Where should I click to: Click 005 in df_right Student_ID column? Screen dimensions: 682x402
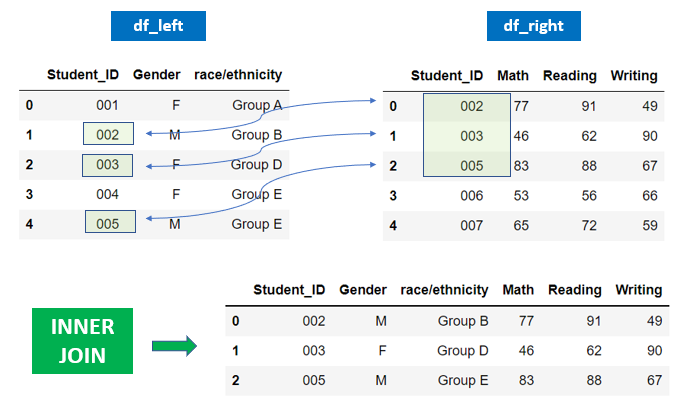tap(472, 164)
